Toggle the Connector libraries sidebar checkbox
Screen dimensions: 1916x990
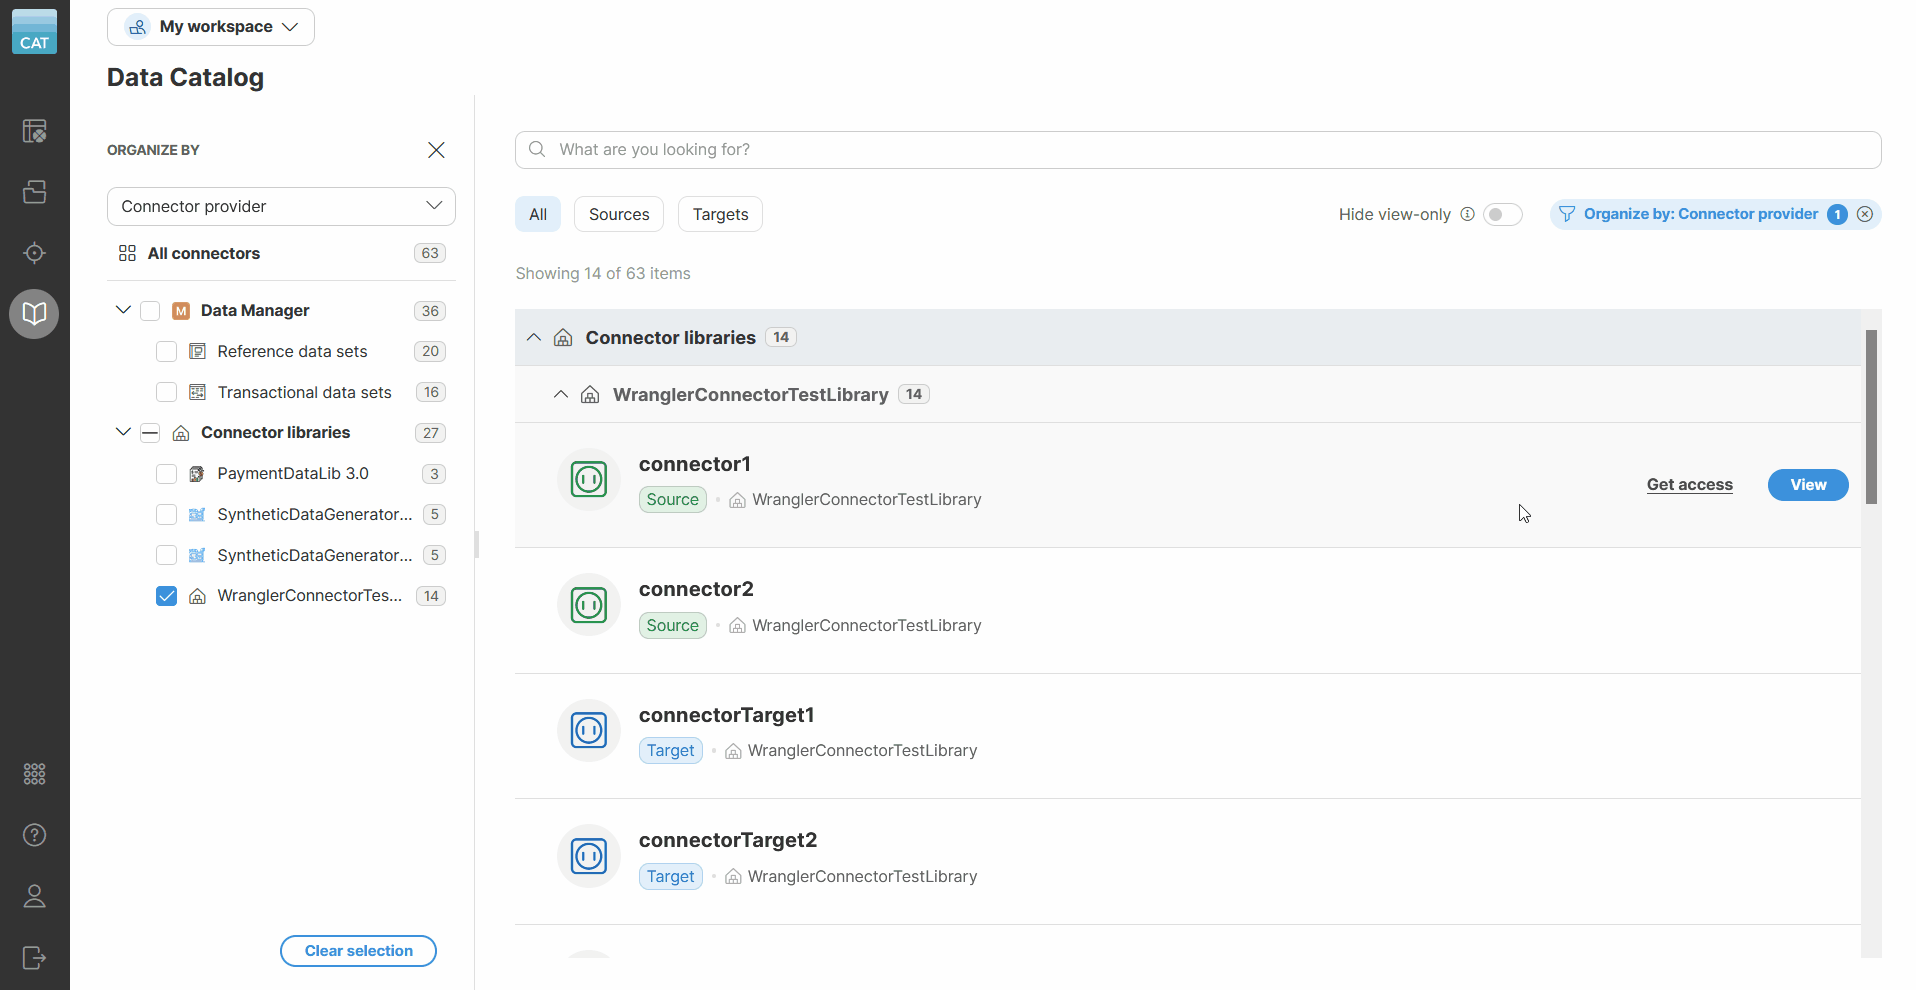tap(150, 433)
